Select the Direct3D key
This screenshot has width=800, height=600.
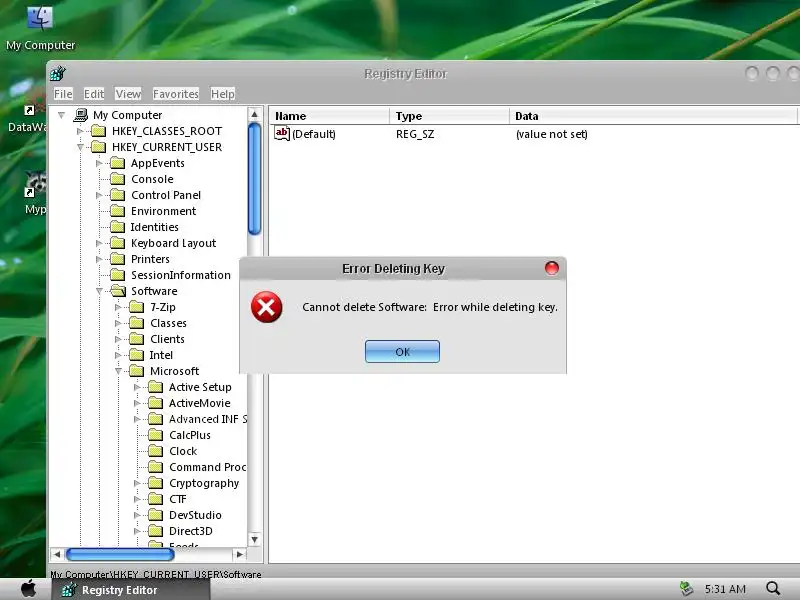point(190,531)
